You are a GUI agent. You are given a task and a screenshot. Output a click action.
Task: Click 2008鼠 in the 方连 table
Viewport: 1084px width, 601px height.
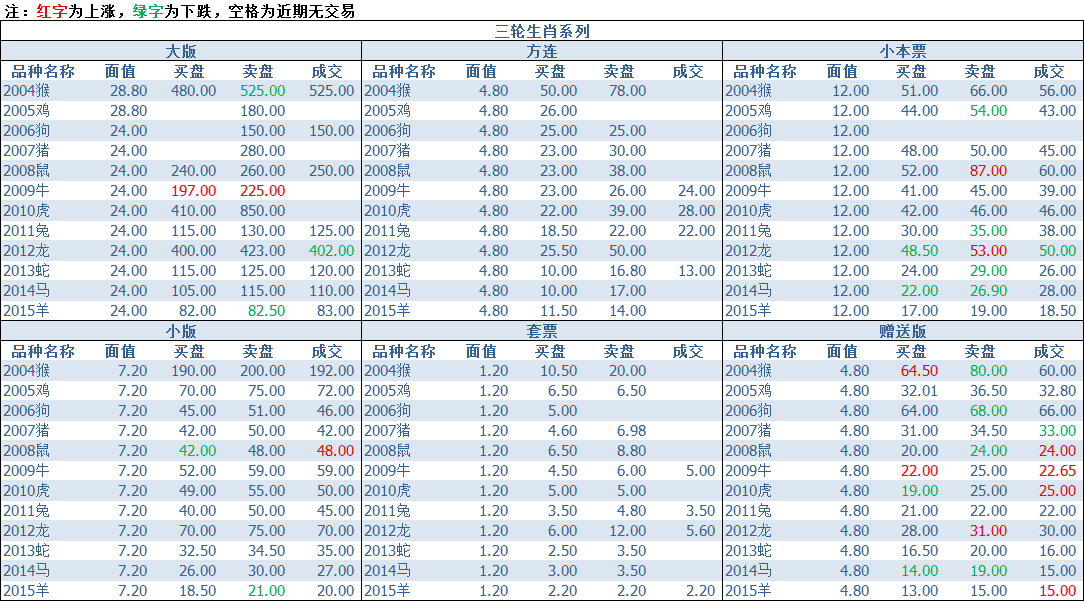387,171
